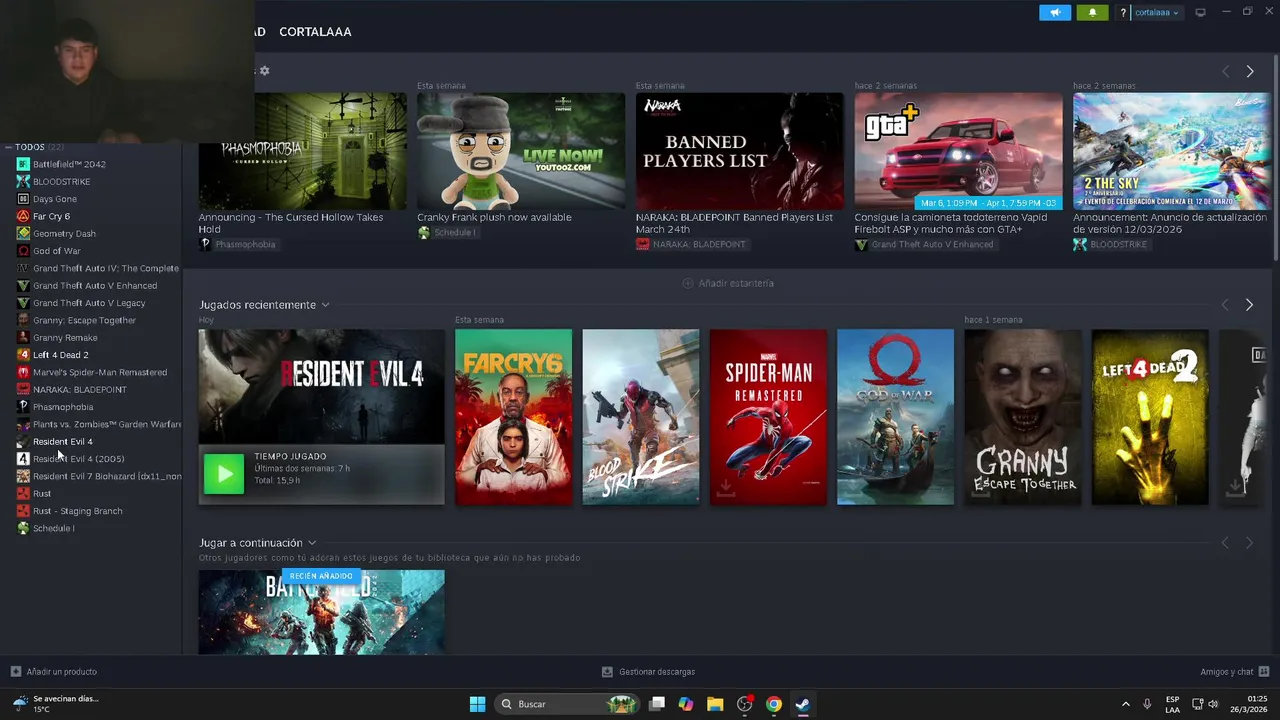Click the Windows taskbar Buscar search box

567,704
